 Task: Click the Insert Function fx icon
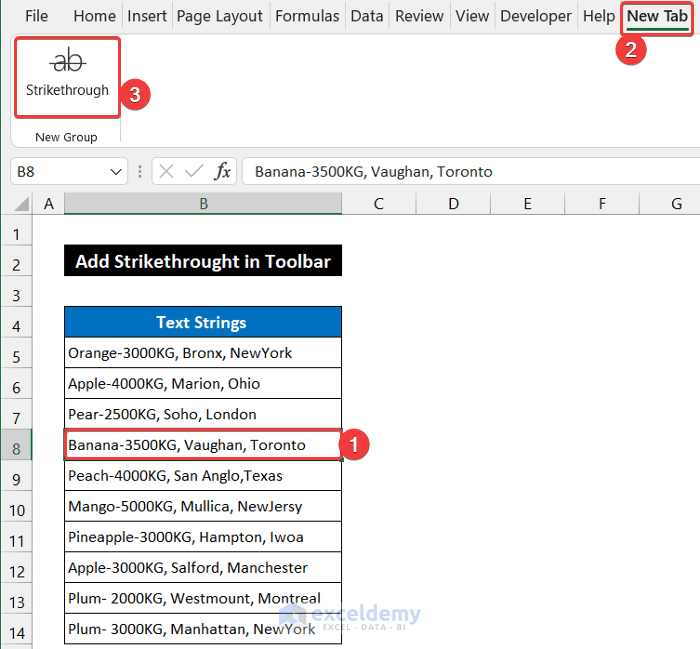click(x=222, y=171)
